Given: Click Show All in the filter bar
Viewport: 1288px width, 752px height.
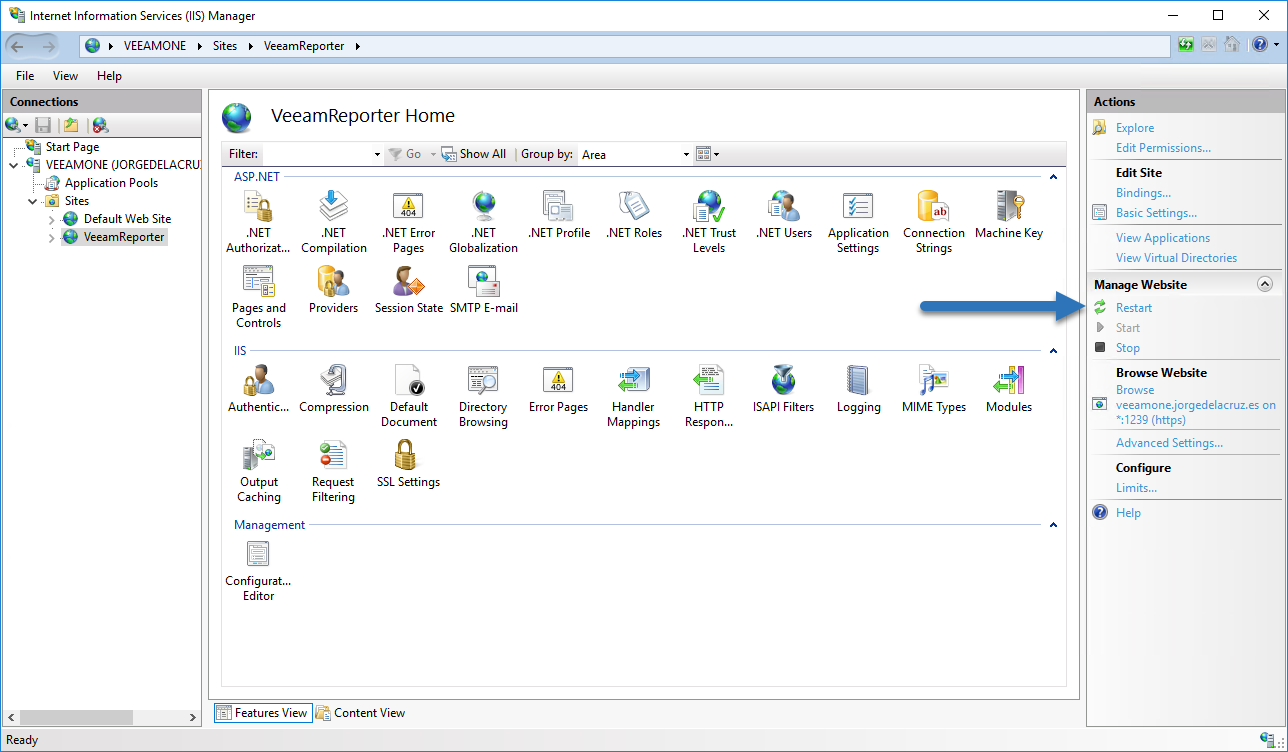Looking at the screenshot, I should click(473, 154).
